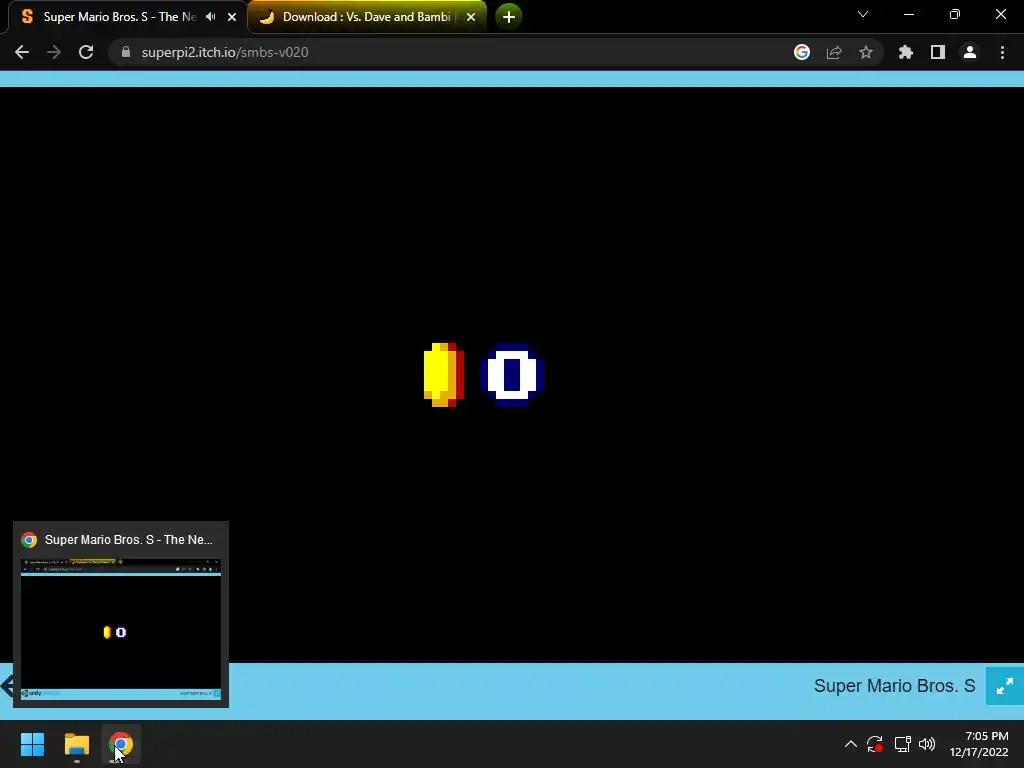Open the Chrome three-dot menu

click(x=1002, y=52)
